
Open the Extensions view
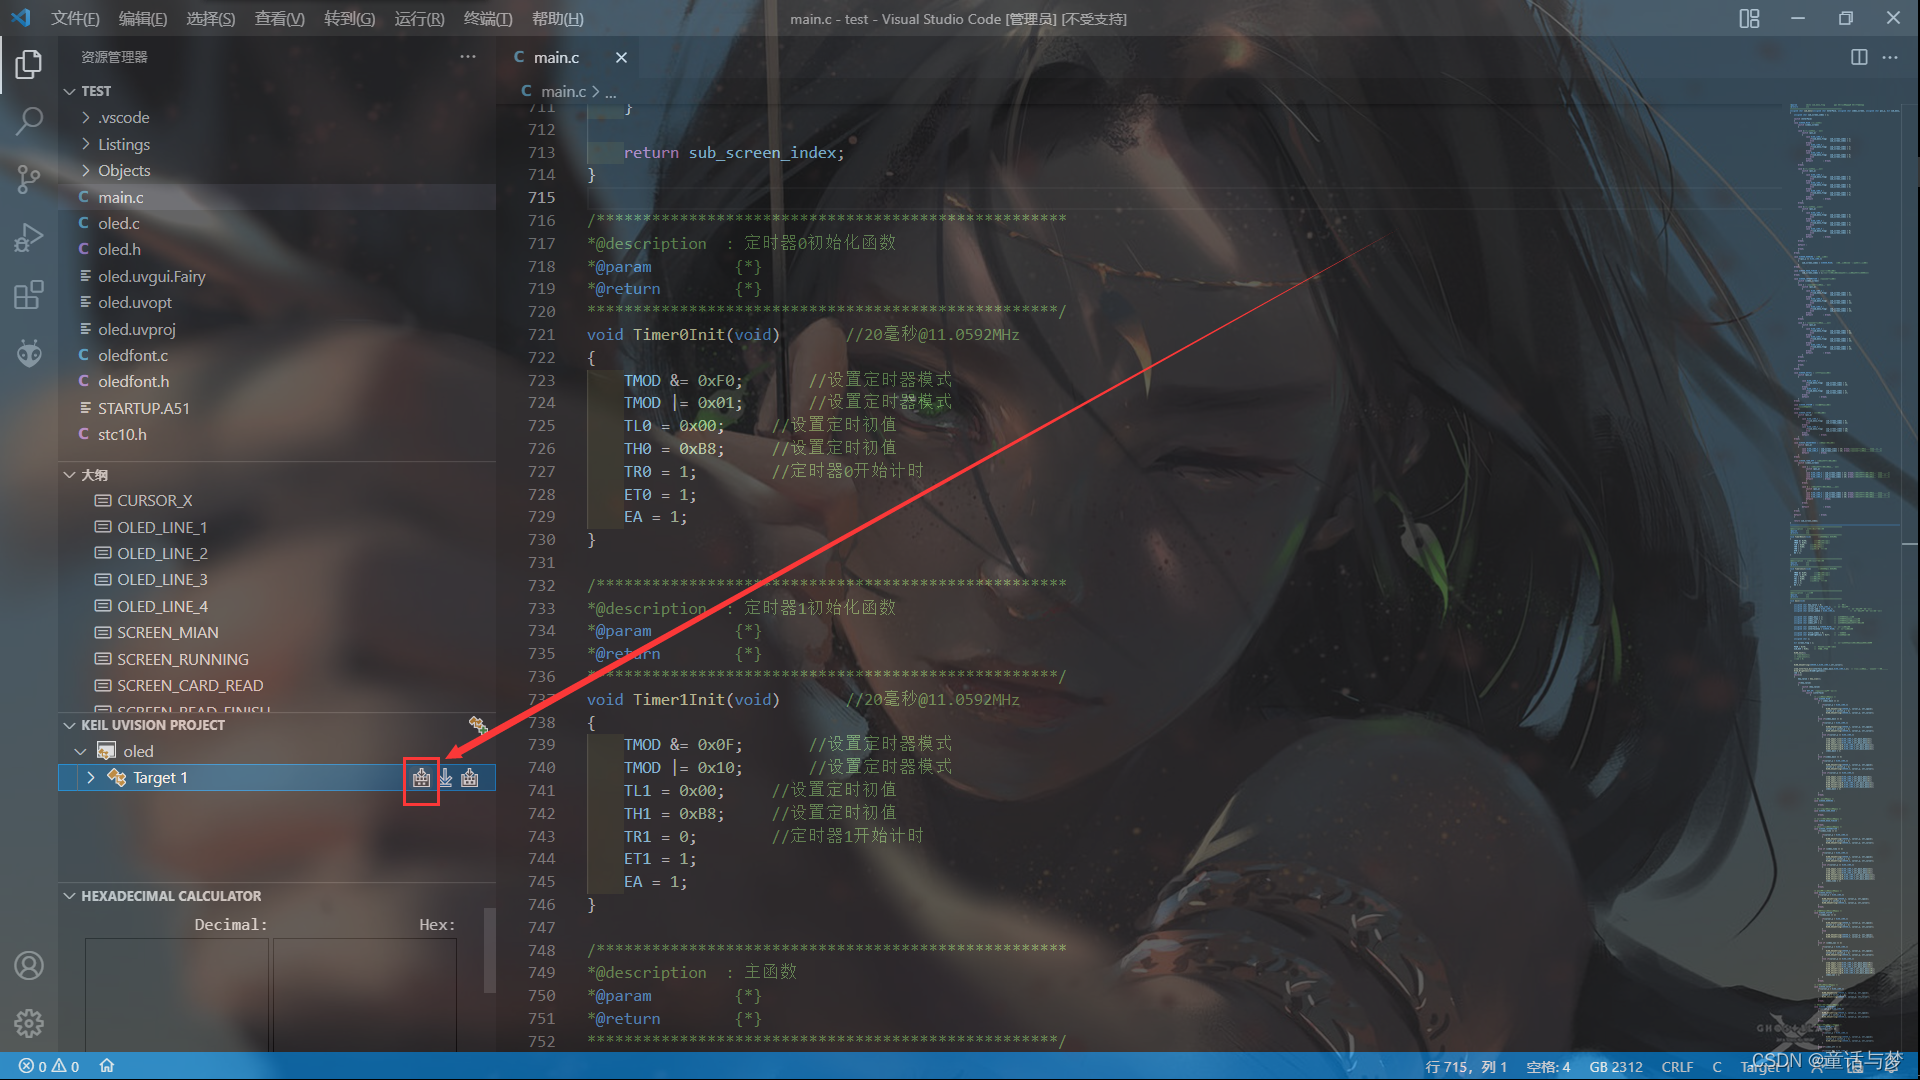pyautogui.click(x=29, y=295)
